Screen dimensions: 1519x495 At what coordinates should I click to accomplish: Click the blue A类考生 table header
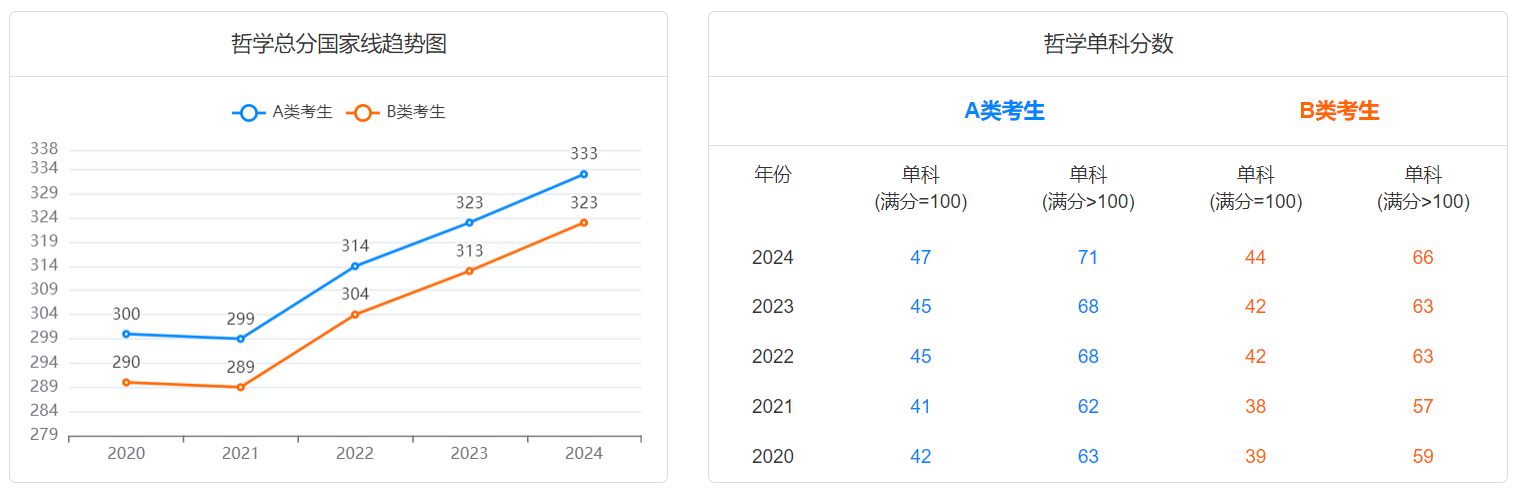tap(1004, 111)
